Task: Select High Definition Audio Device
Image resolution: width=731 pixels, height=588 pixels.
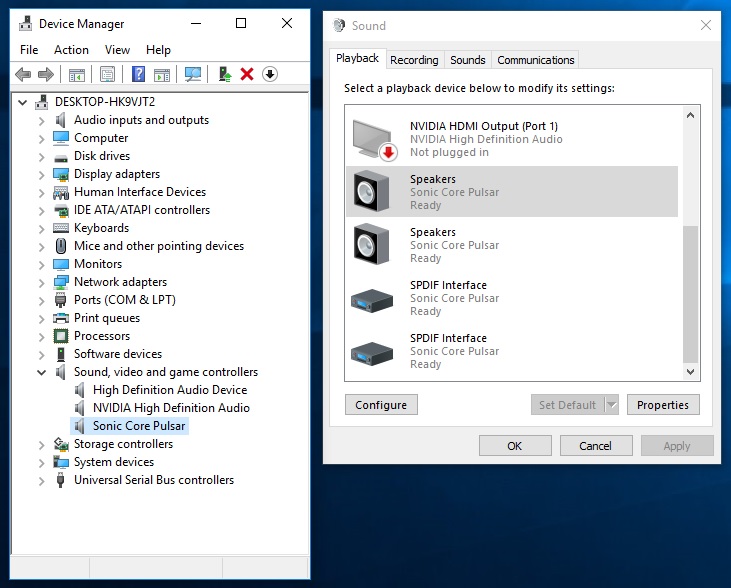Action: [x=170, y=390]
